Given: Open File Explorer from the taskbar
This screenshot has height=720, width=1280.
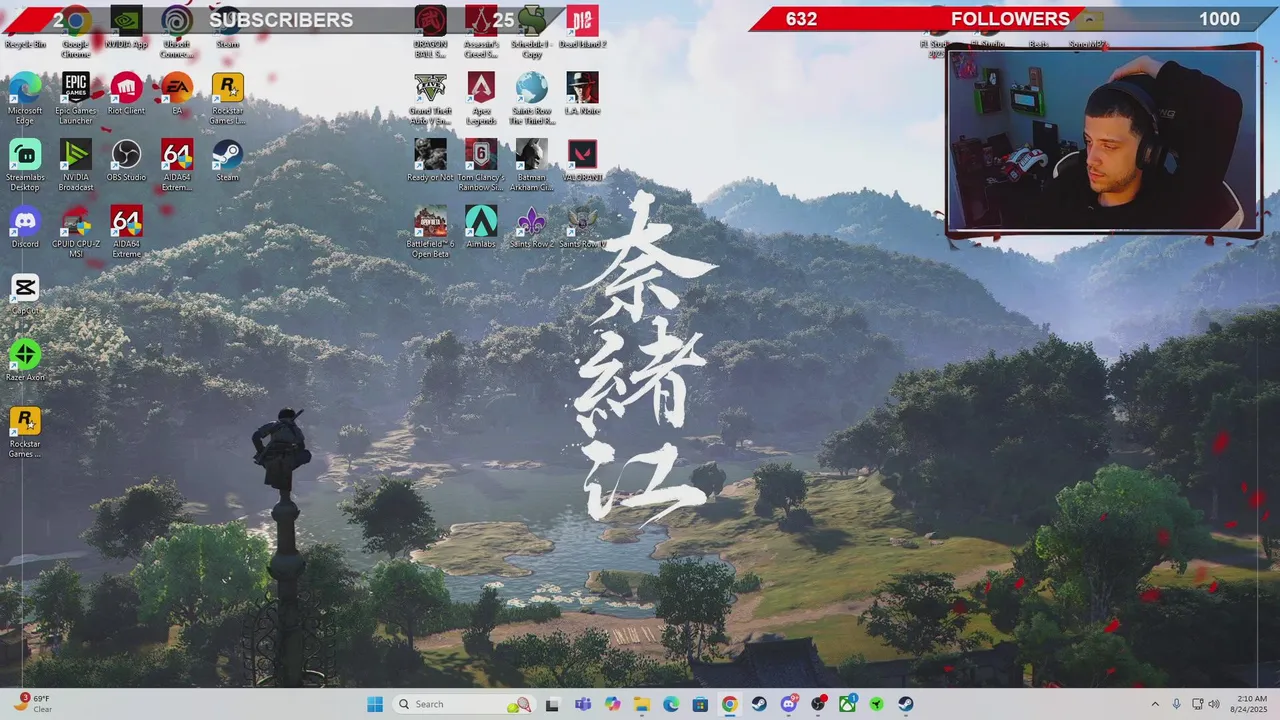Looking at the screenshot, I should (x=641, y=704).
